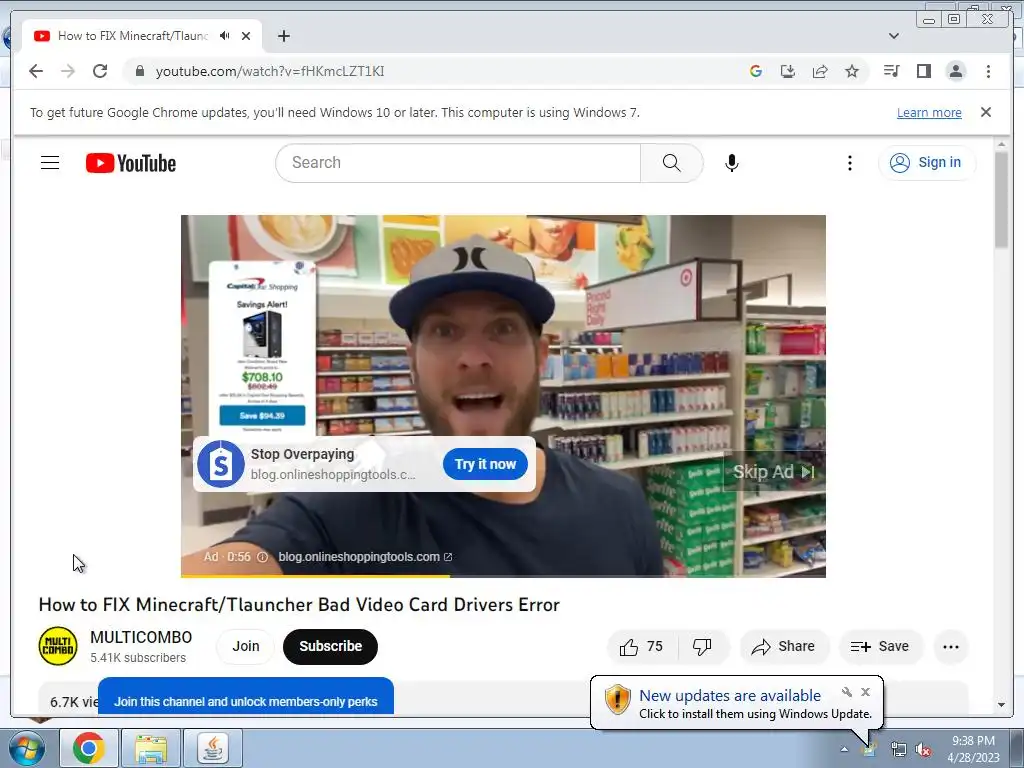Viewport: 1024px width, 768px height.
Task: Share this page icon in address bar
Action: pyautogui.click(x=820, y=71)
